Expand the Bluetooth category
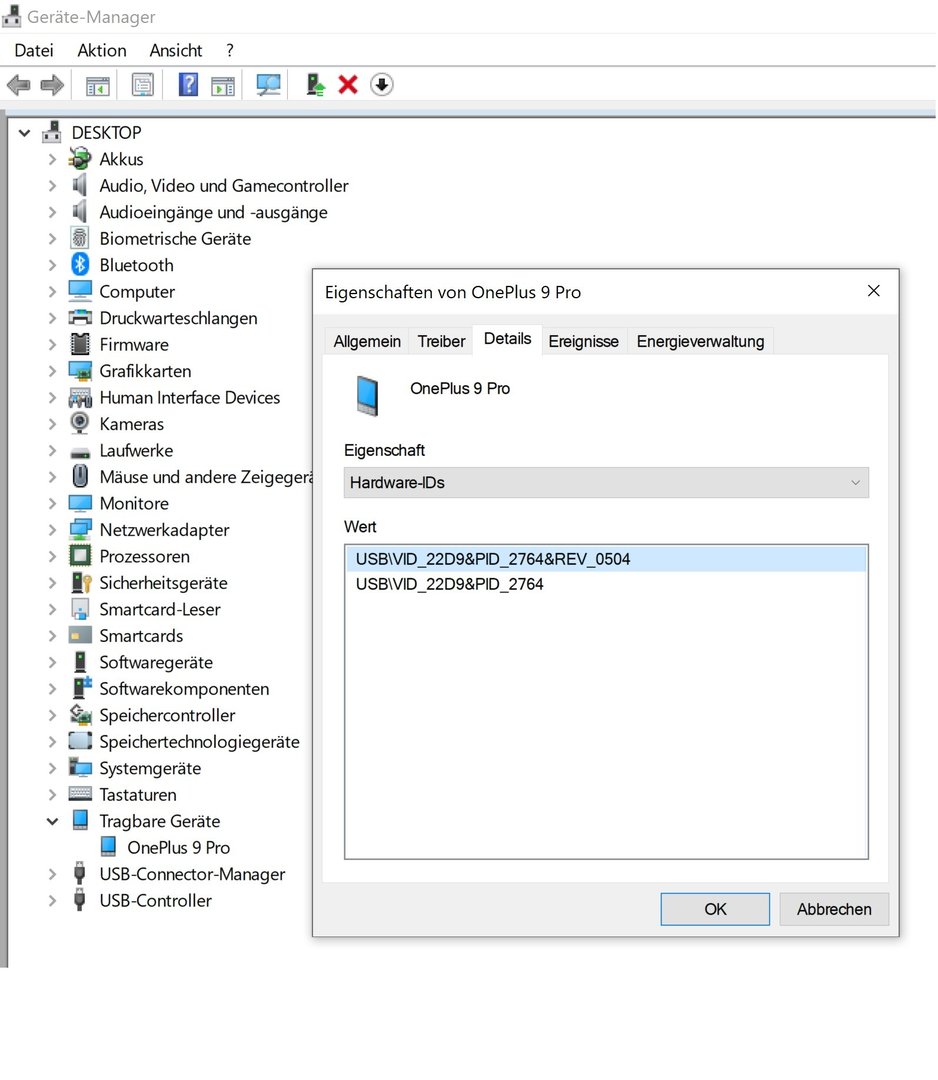The width and height of the screenshot is (938, 1080). 52,265
